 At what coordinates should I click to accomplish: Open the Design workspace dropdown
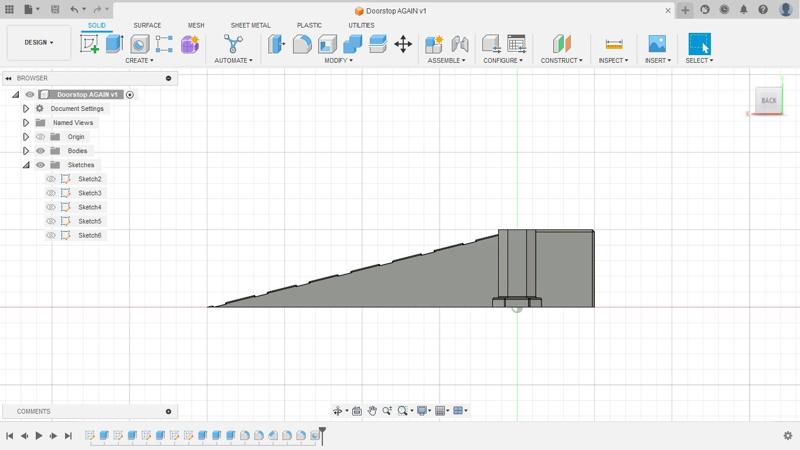point(38,43)
